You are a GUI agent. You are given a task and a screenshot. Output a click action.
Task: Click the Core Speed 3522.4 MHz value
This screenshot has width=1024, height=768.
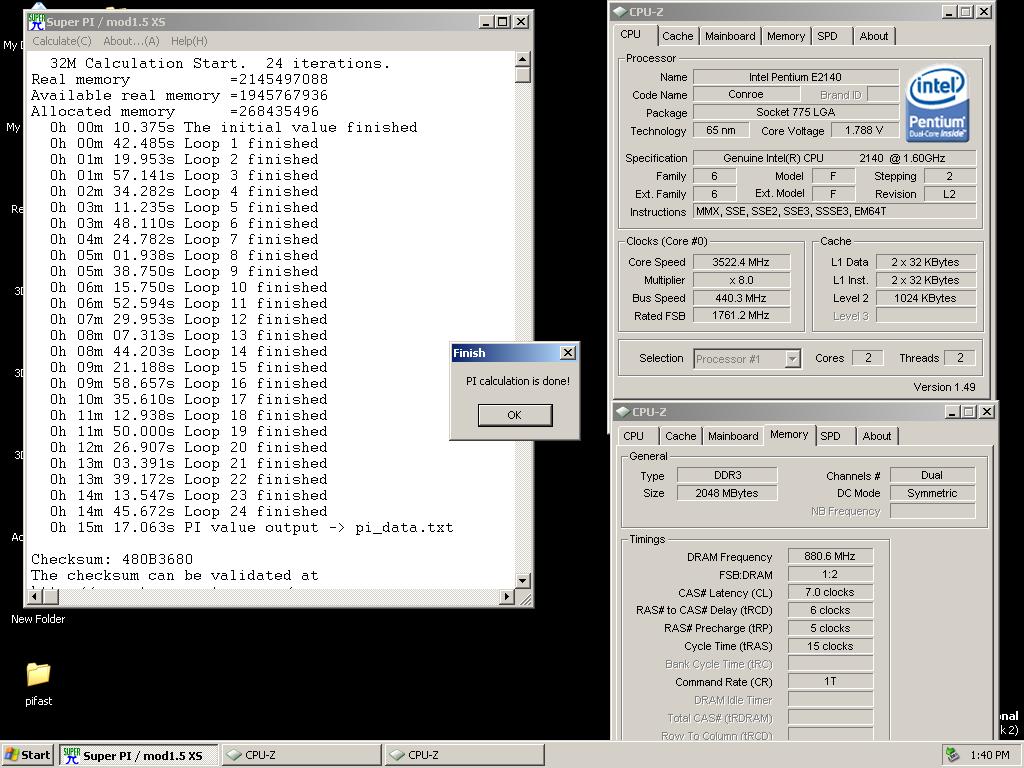click(x=741, y=262)
